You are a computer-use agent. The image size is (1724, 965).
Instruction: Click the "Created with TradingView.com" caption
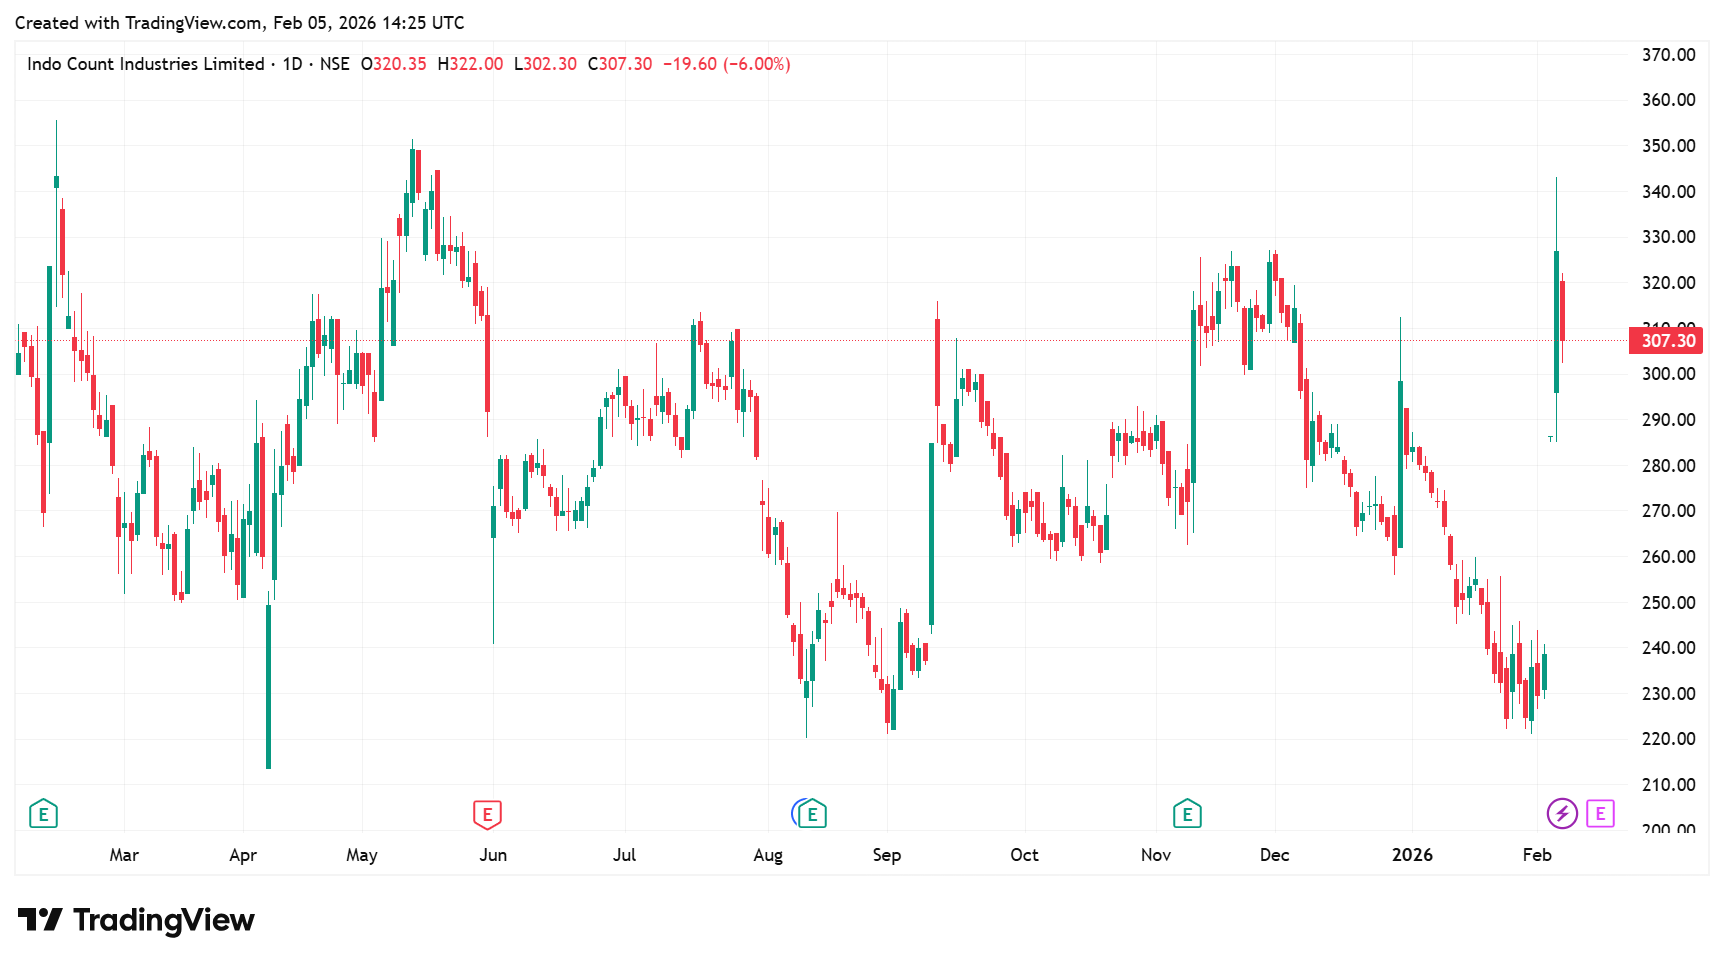click(x=240, y=23)
